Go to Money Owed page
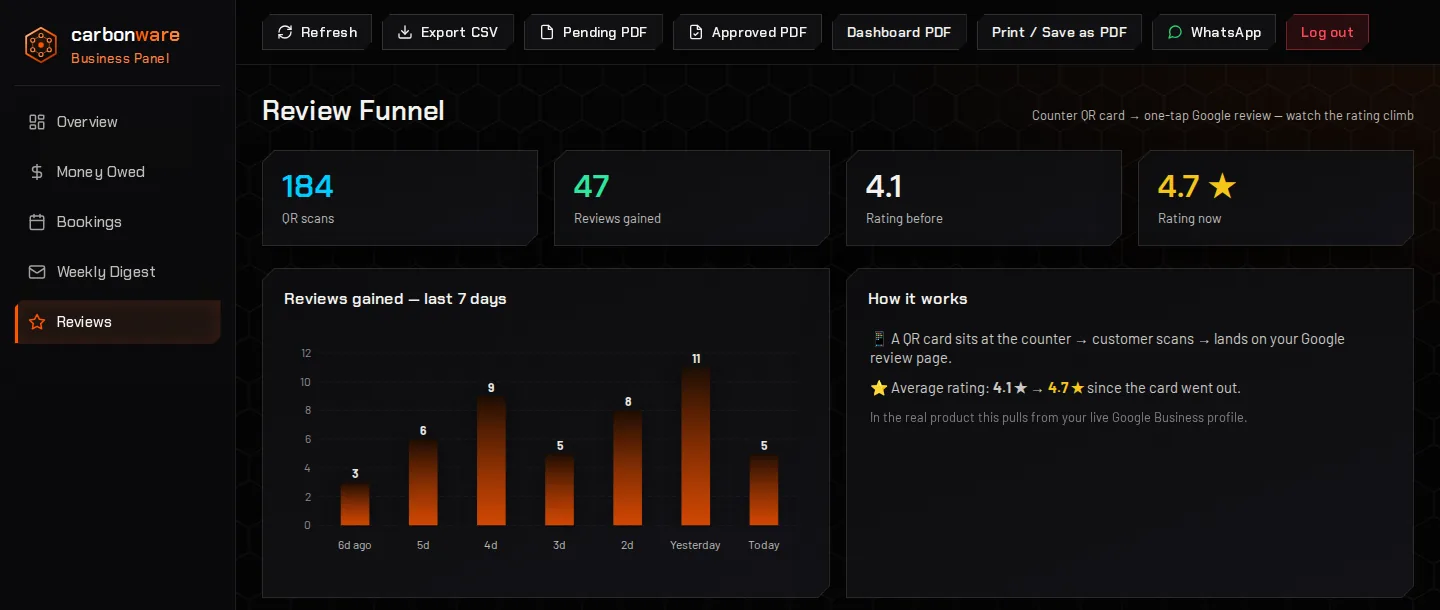This screenshot has height=610, width=1440. (x=118, y=172)
